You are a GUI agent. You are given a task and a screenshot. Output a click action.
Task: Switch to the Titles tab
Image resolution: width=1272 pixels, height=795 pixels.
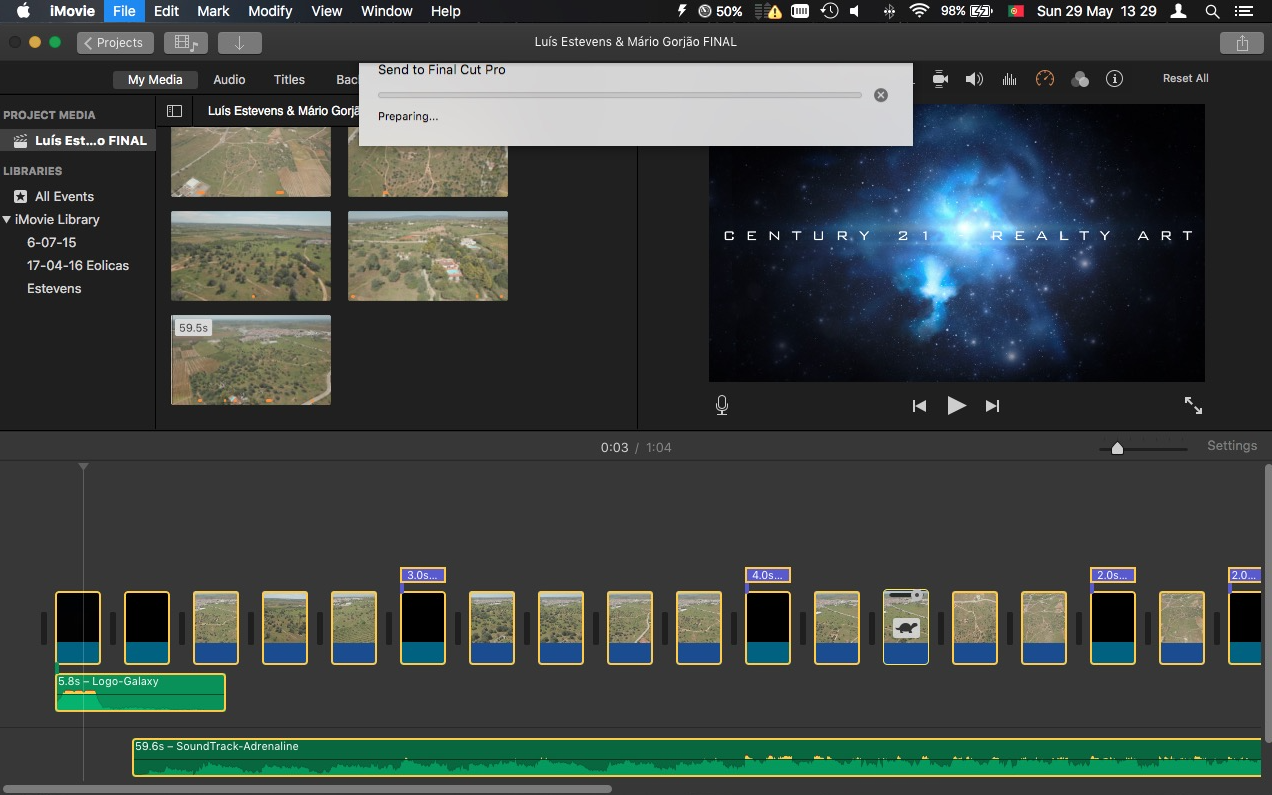click(x=289, y=80)
